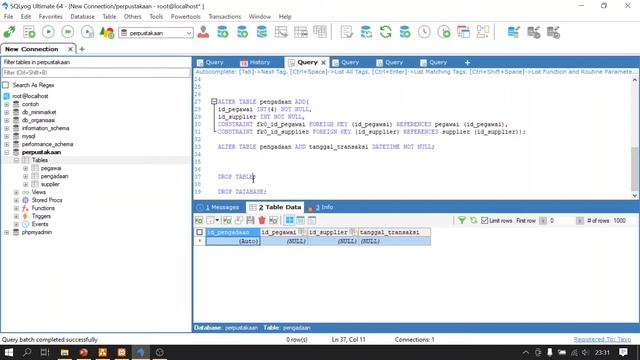Click the (Auto) cell under id_pengadaan
Screen dimensions: 640x360
[233, 241]
